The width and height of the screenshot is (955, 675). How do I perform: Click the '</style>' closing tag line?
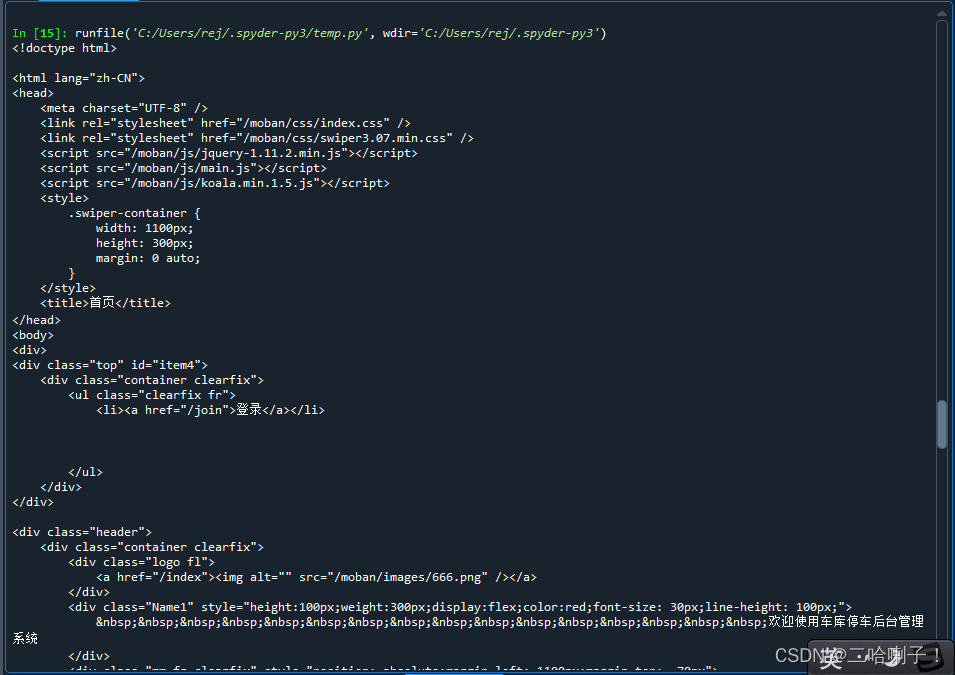(x=68, y=288)
